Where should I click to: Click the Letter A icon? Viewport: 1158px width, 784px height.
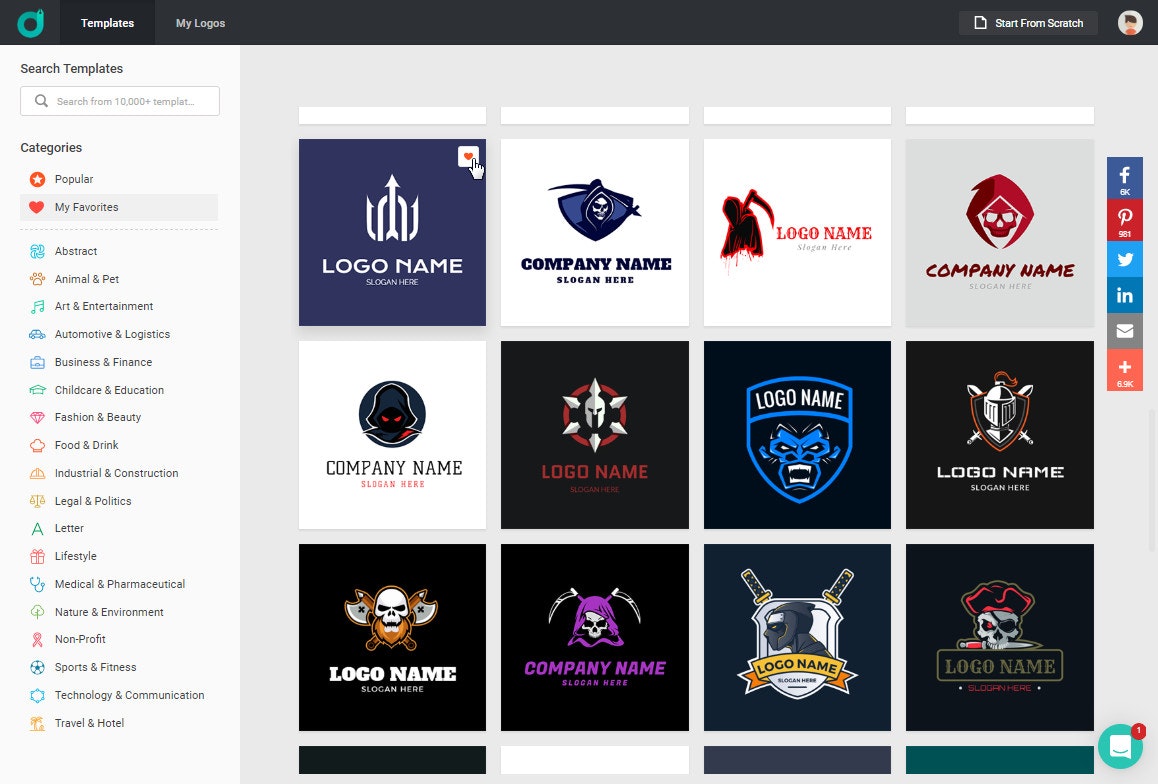coord(37,529)
